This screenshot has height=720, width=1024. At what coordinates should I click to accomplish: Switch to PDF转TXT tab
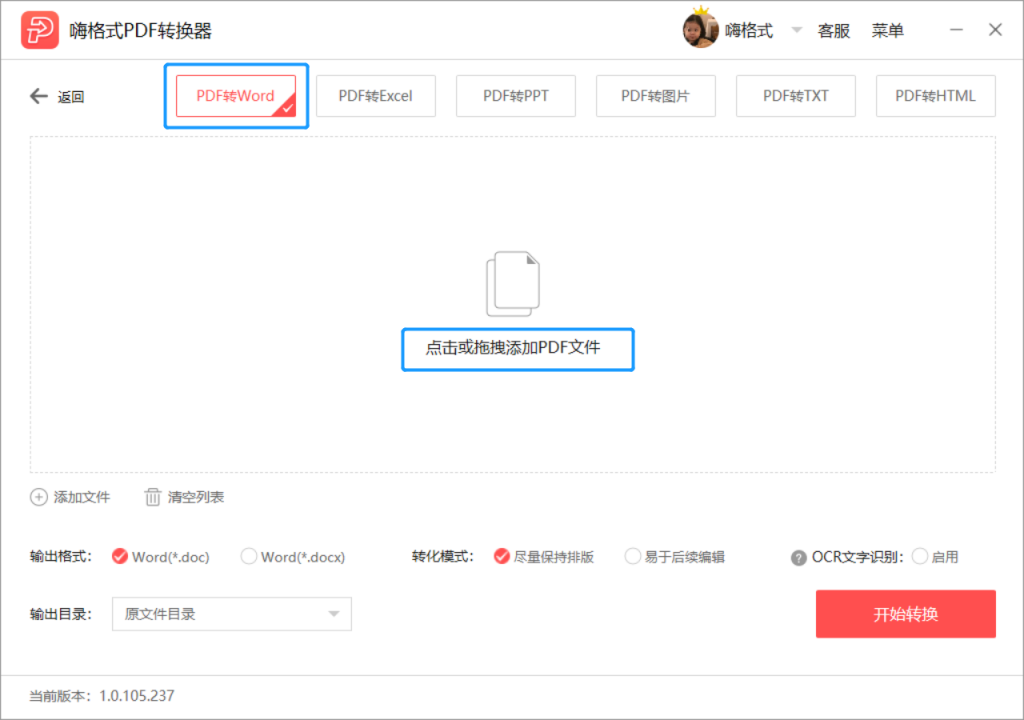(795, 96)
